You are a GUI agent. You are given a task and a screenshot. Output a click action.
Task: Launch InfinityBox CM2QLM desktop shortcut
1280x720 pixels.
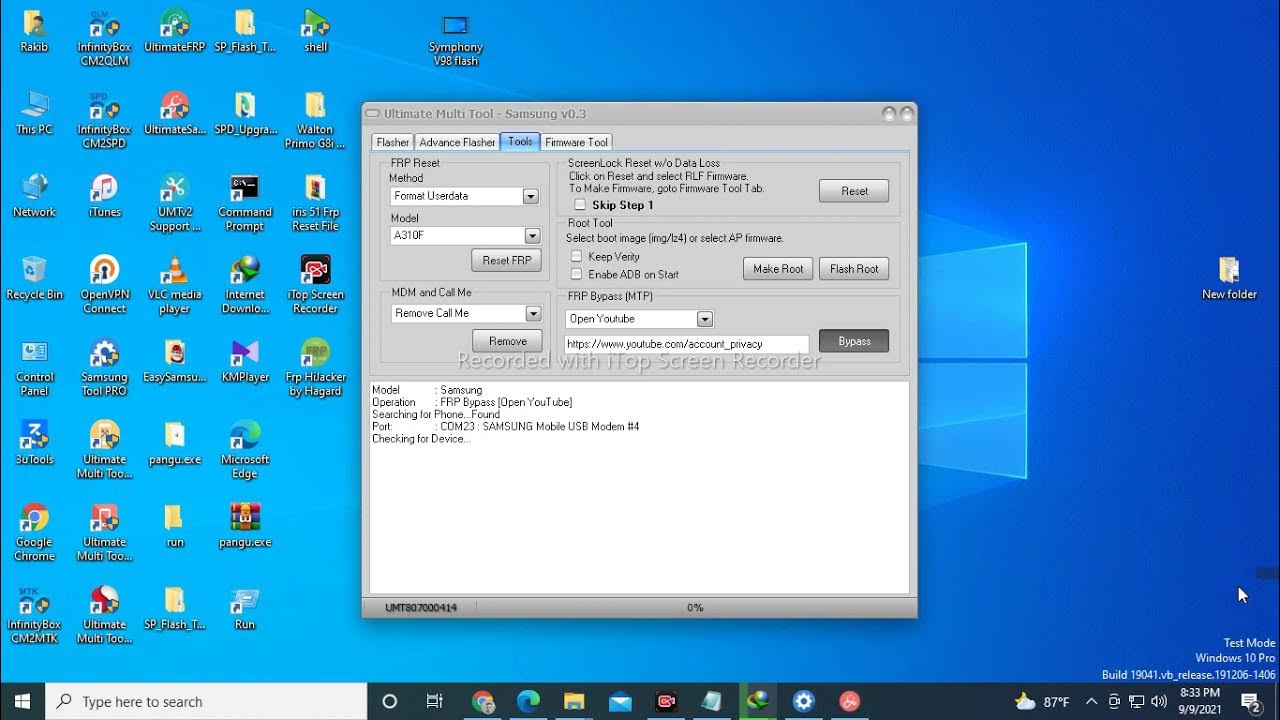pos(104,38)
